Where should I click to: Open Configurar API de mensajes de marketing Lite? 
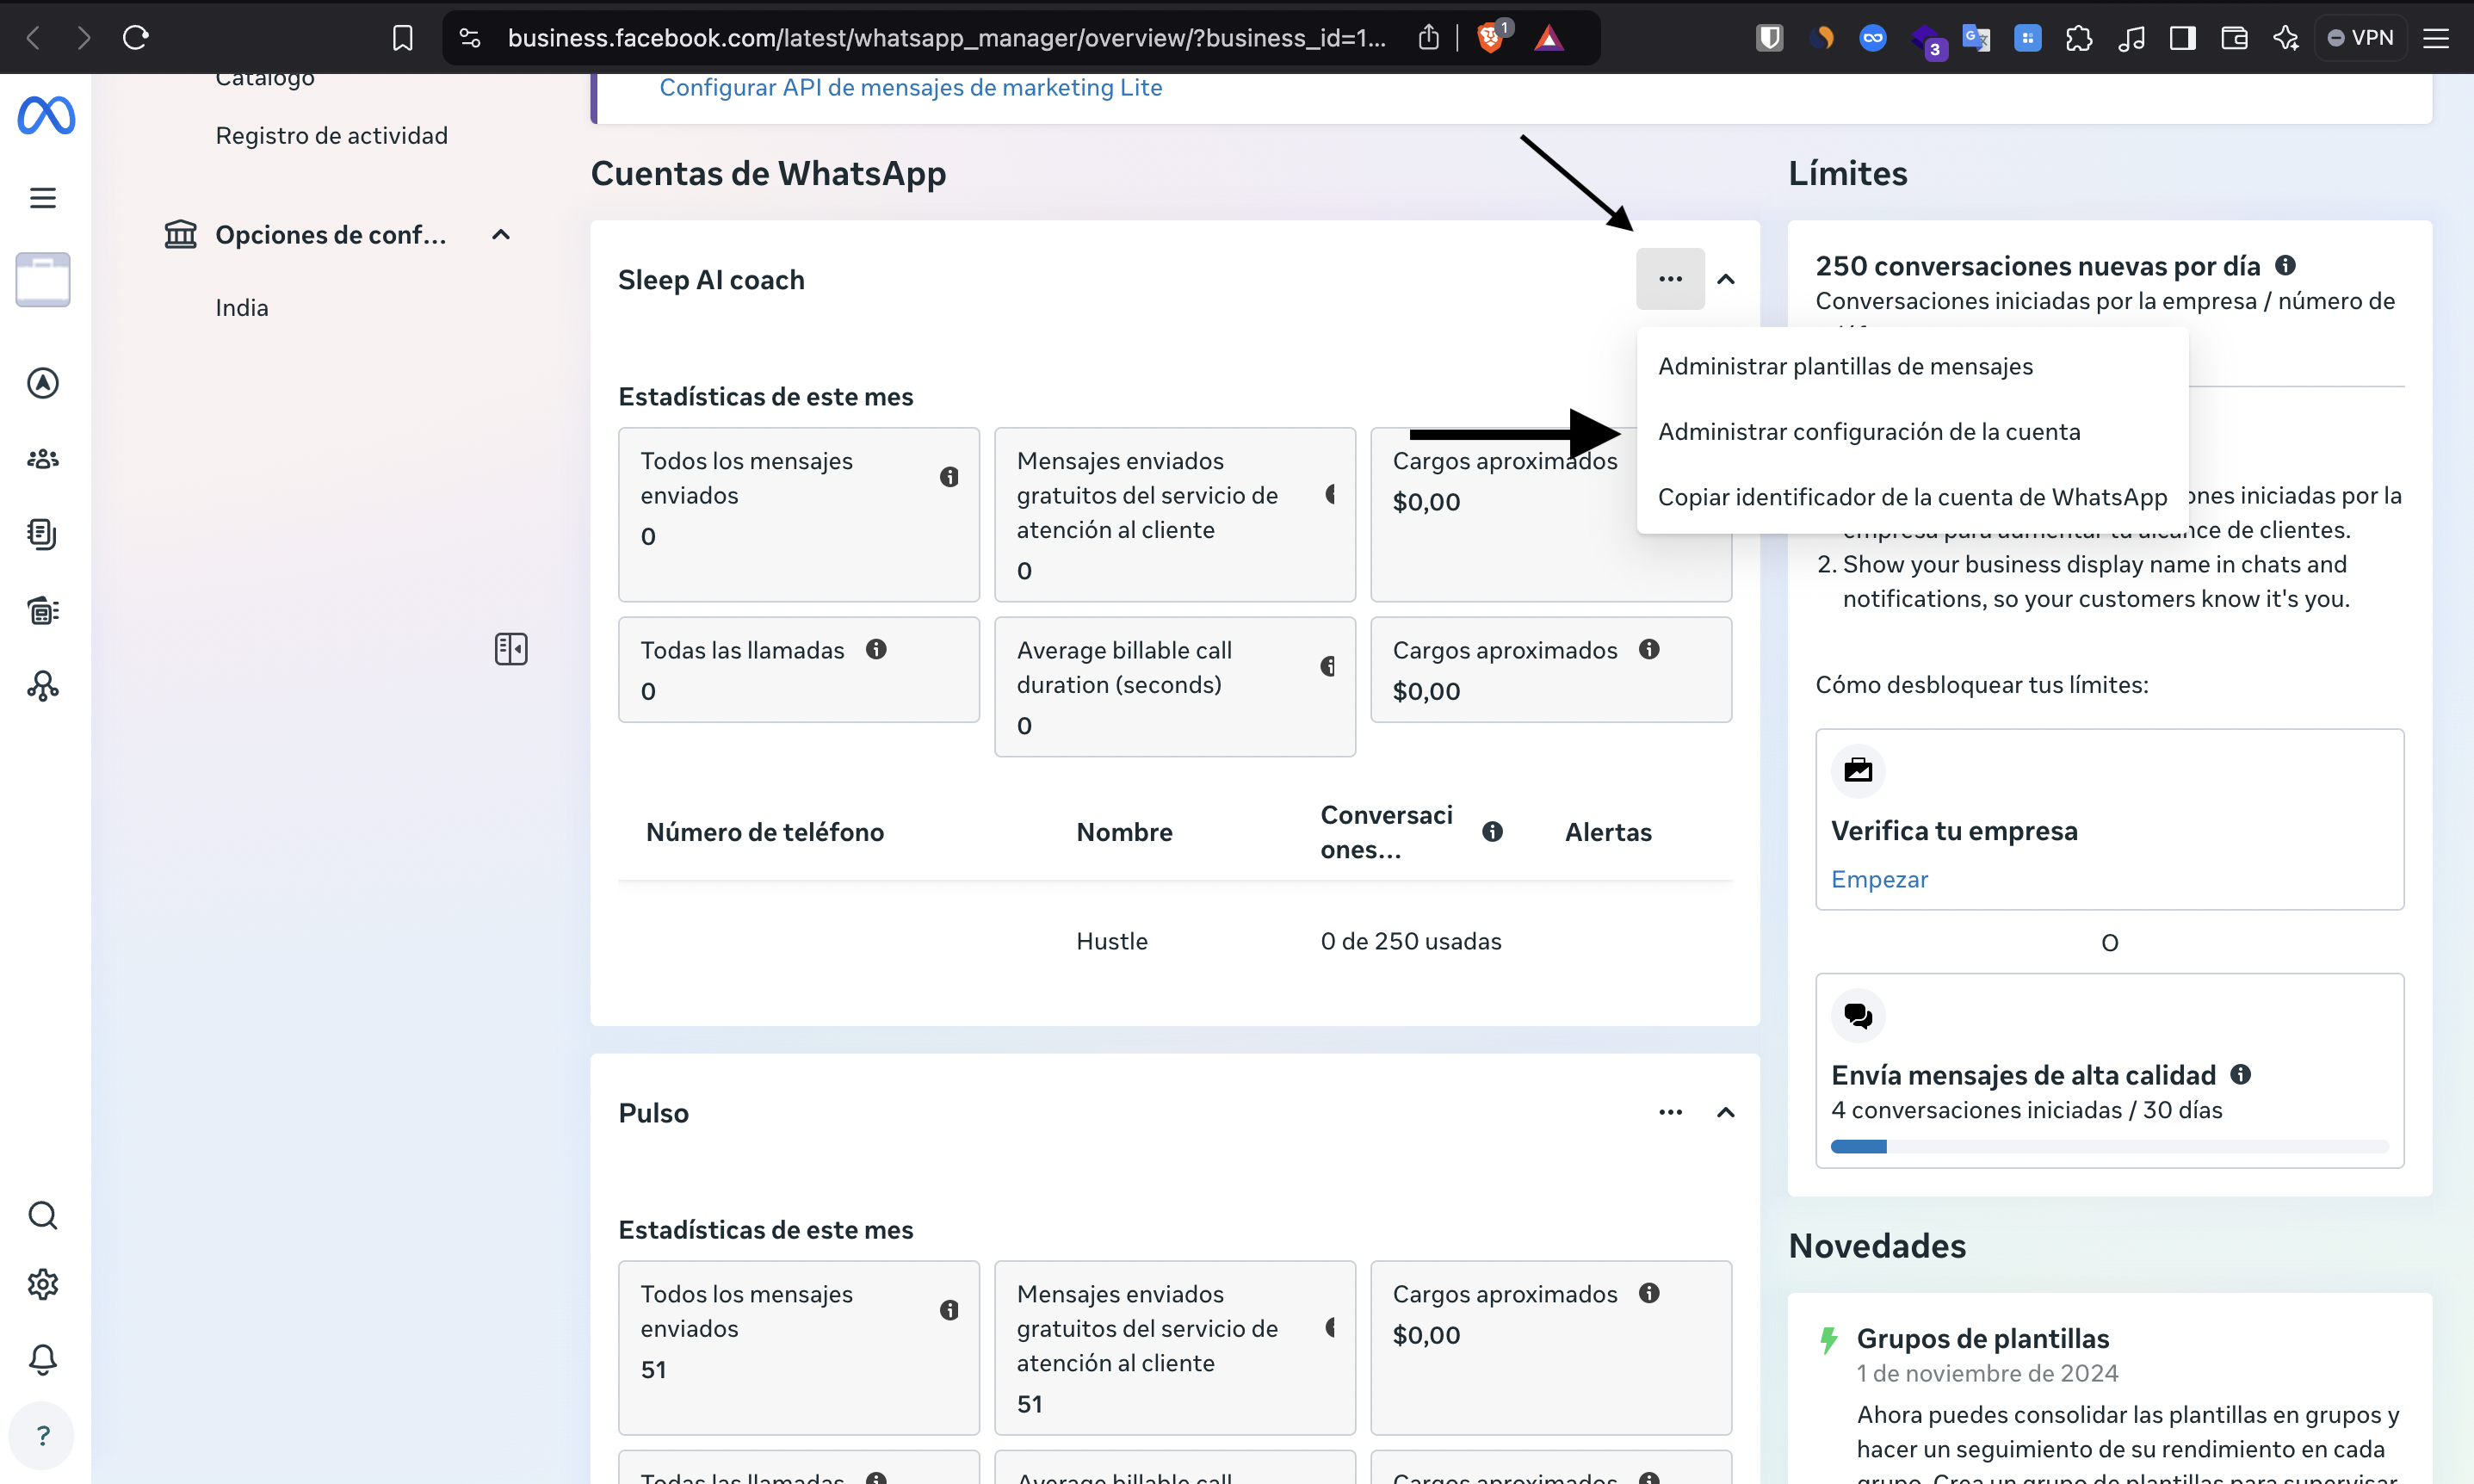point(910,88)
